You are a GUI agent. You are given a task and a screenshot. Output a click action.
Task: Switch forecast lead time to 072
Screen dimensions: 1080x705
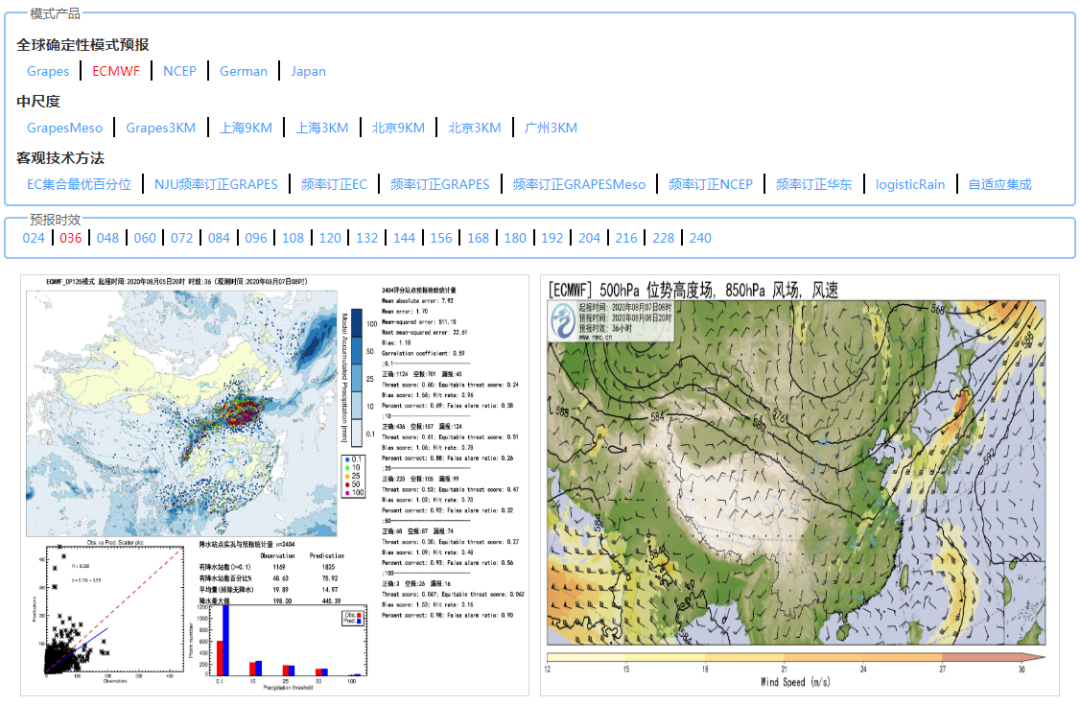tap(182, 238)
